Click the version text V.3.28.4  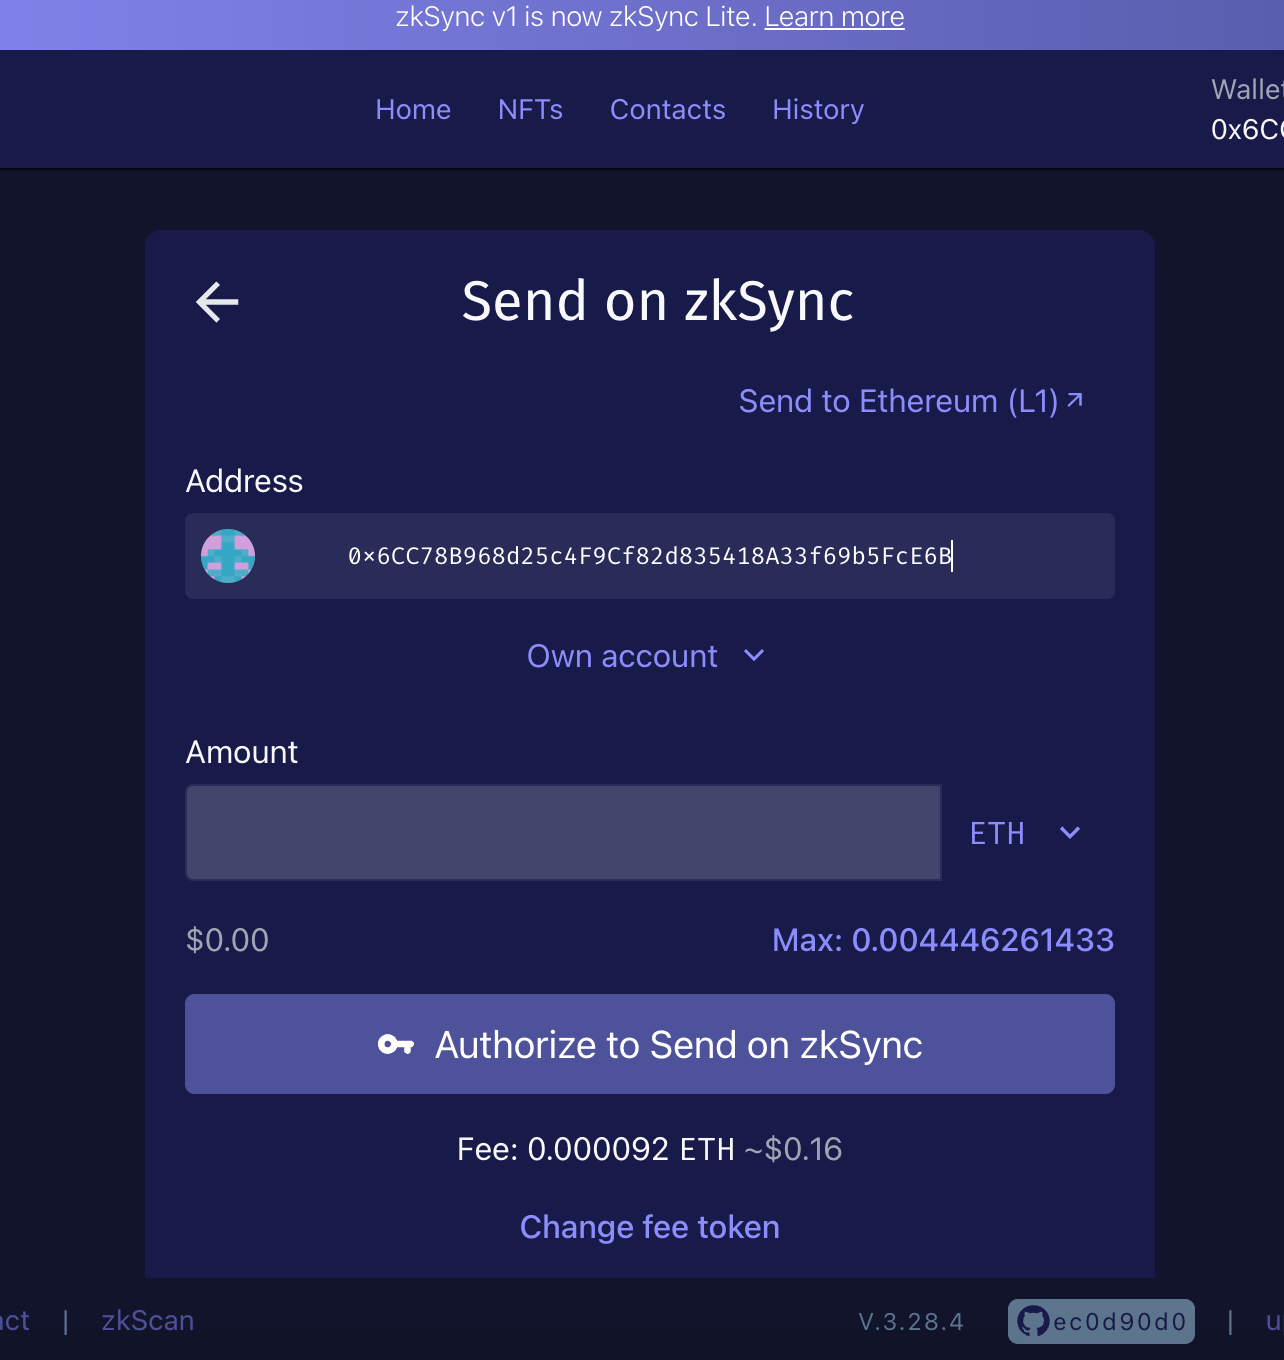[911, 1322]
